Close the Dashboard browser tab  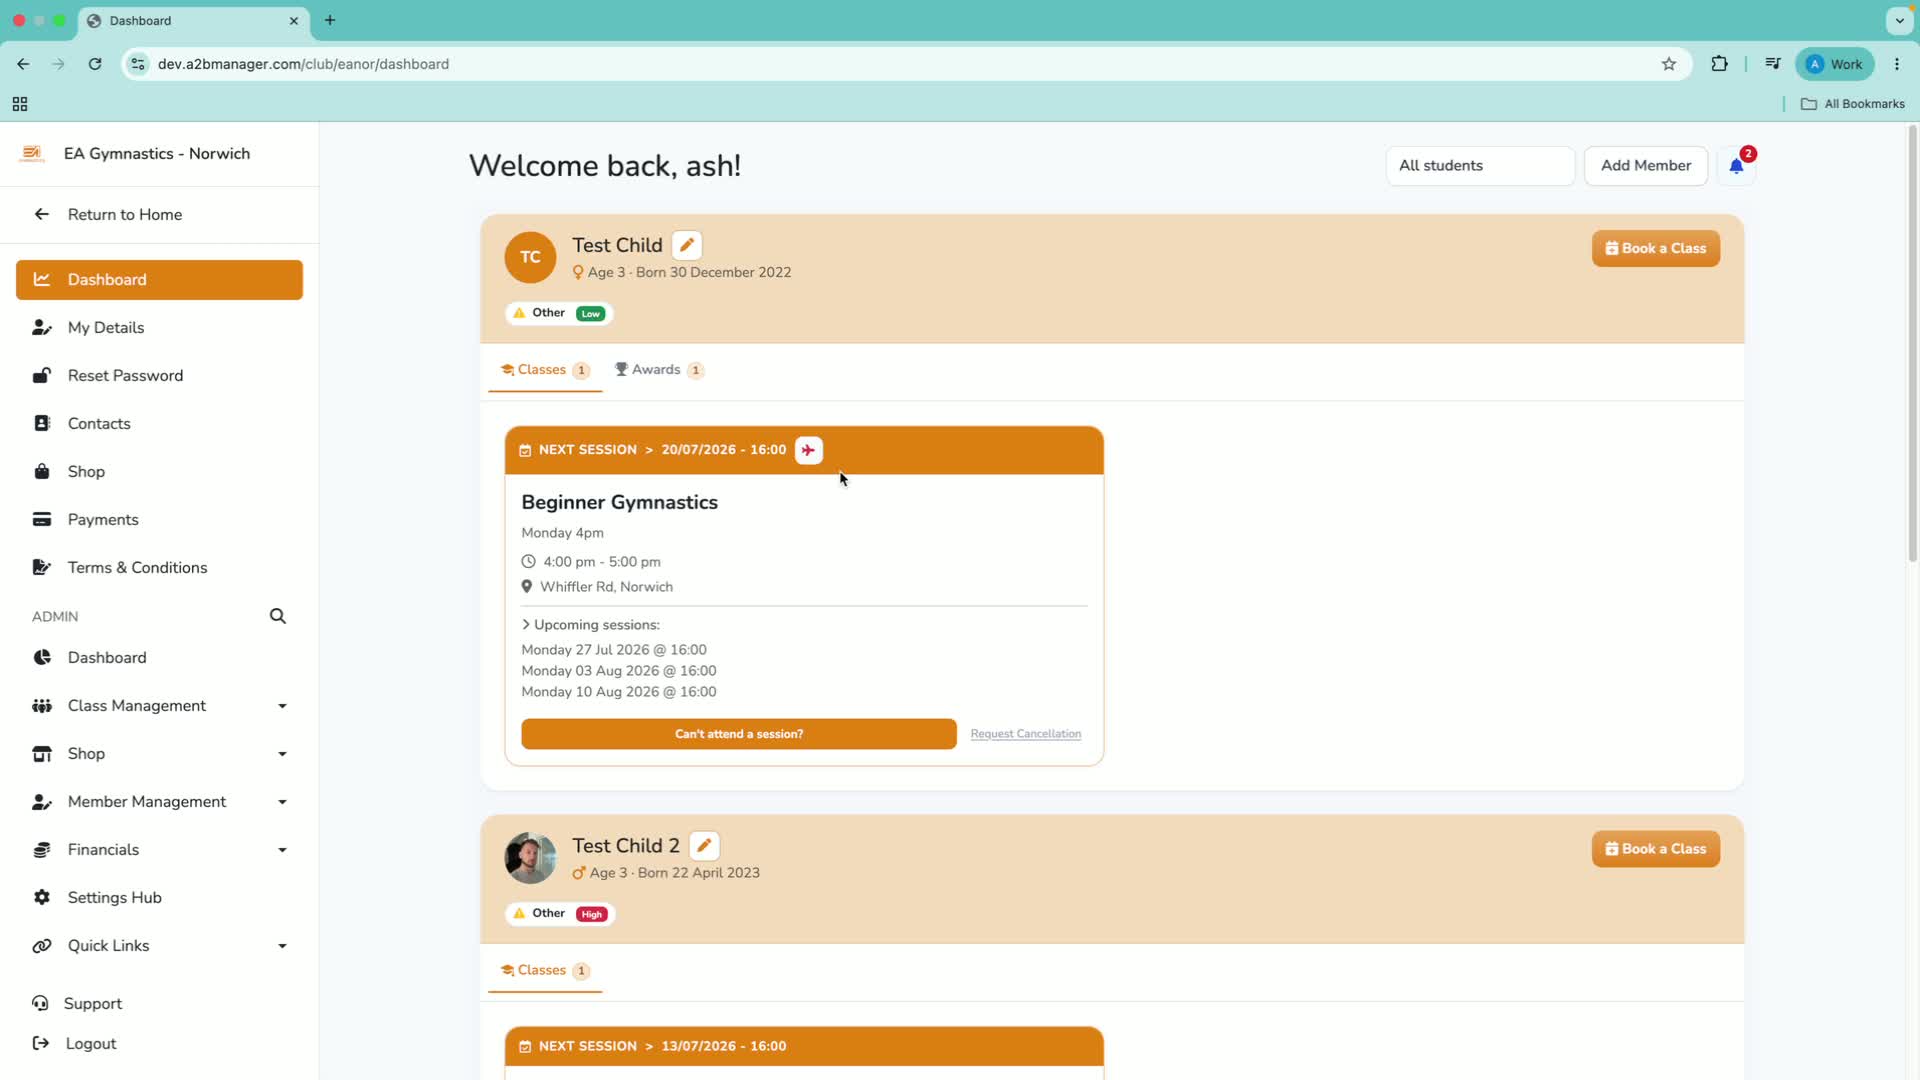tap(294, 20)
